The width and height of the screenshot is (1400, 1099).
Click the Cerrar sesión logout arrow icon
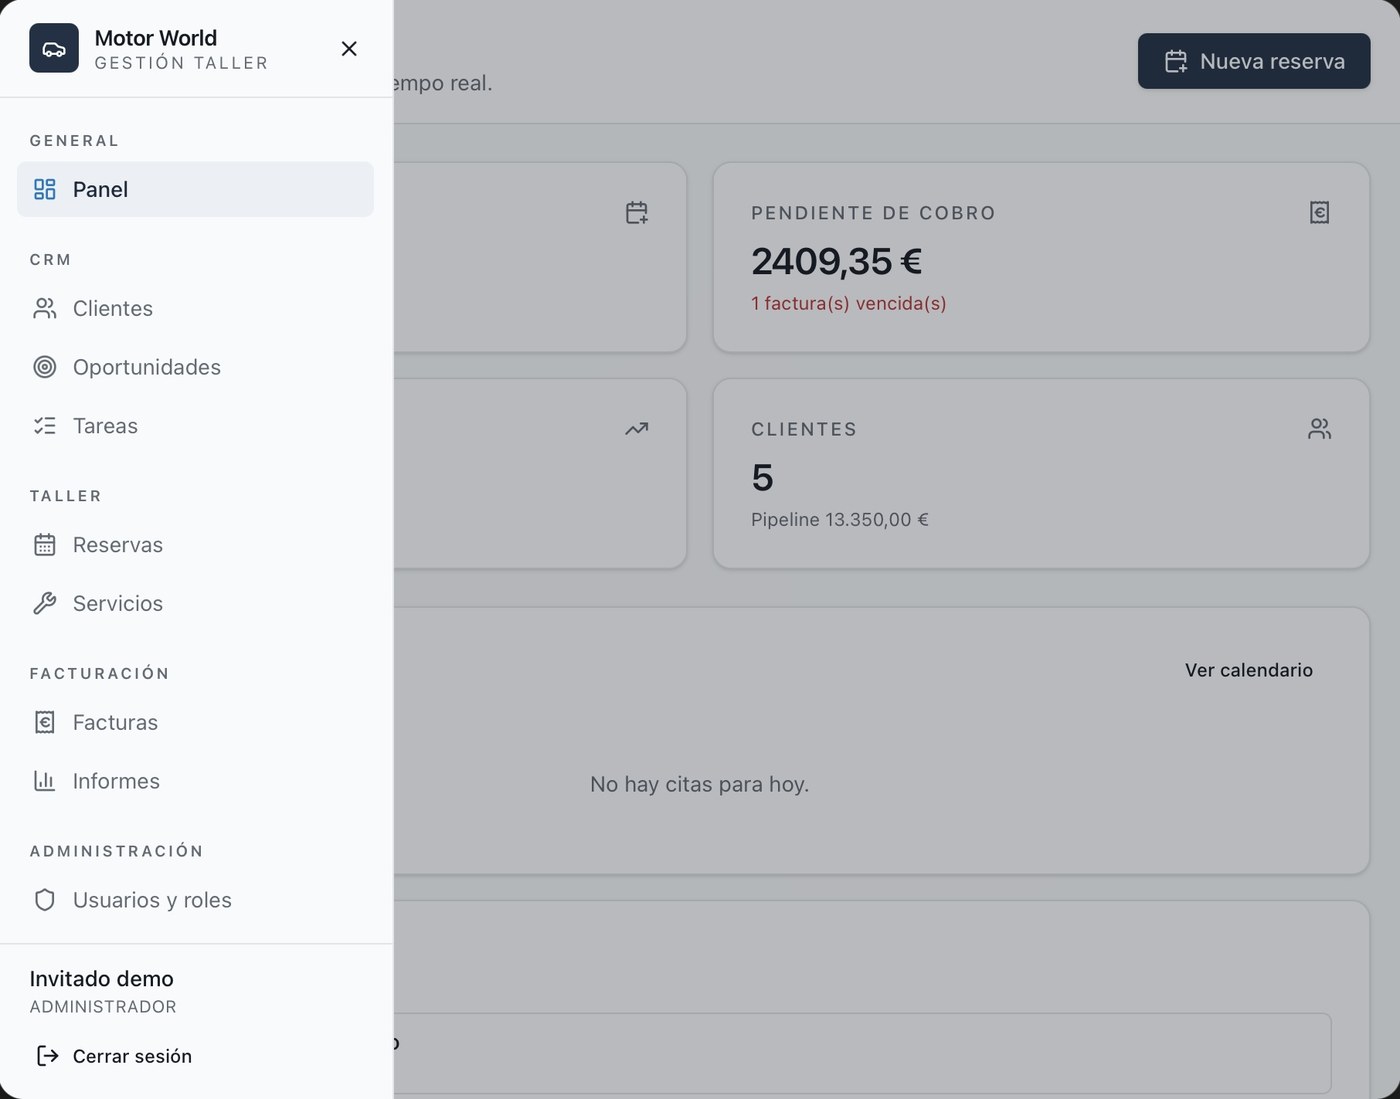click(x=47, y=1056)
